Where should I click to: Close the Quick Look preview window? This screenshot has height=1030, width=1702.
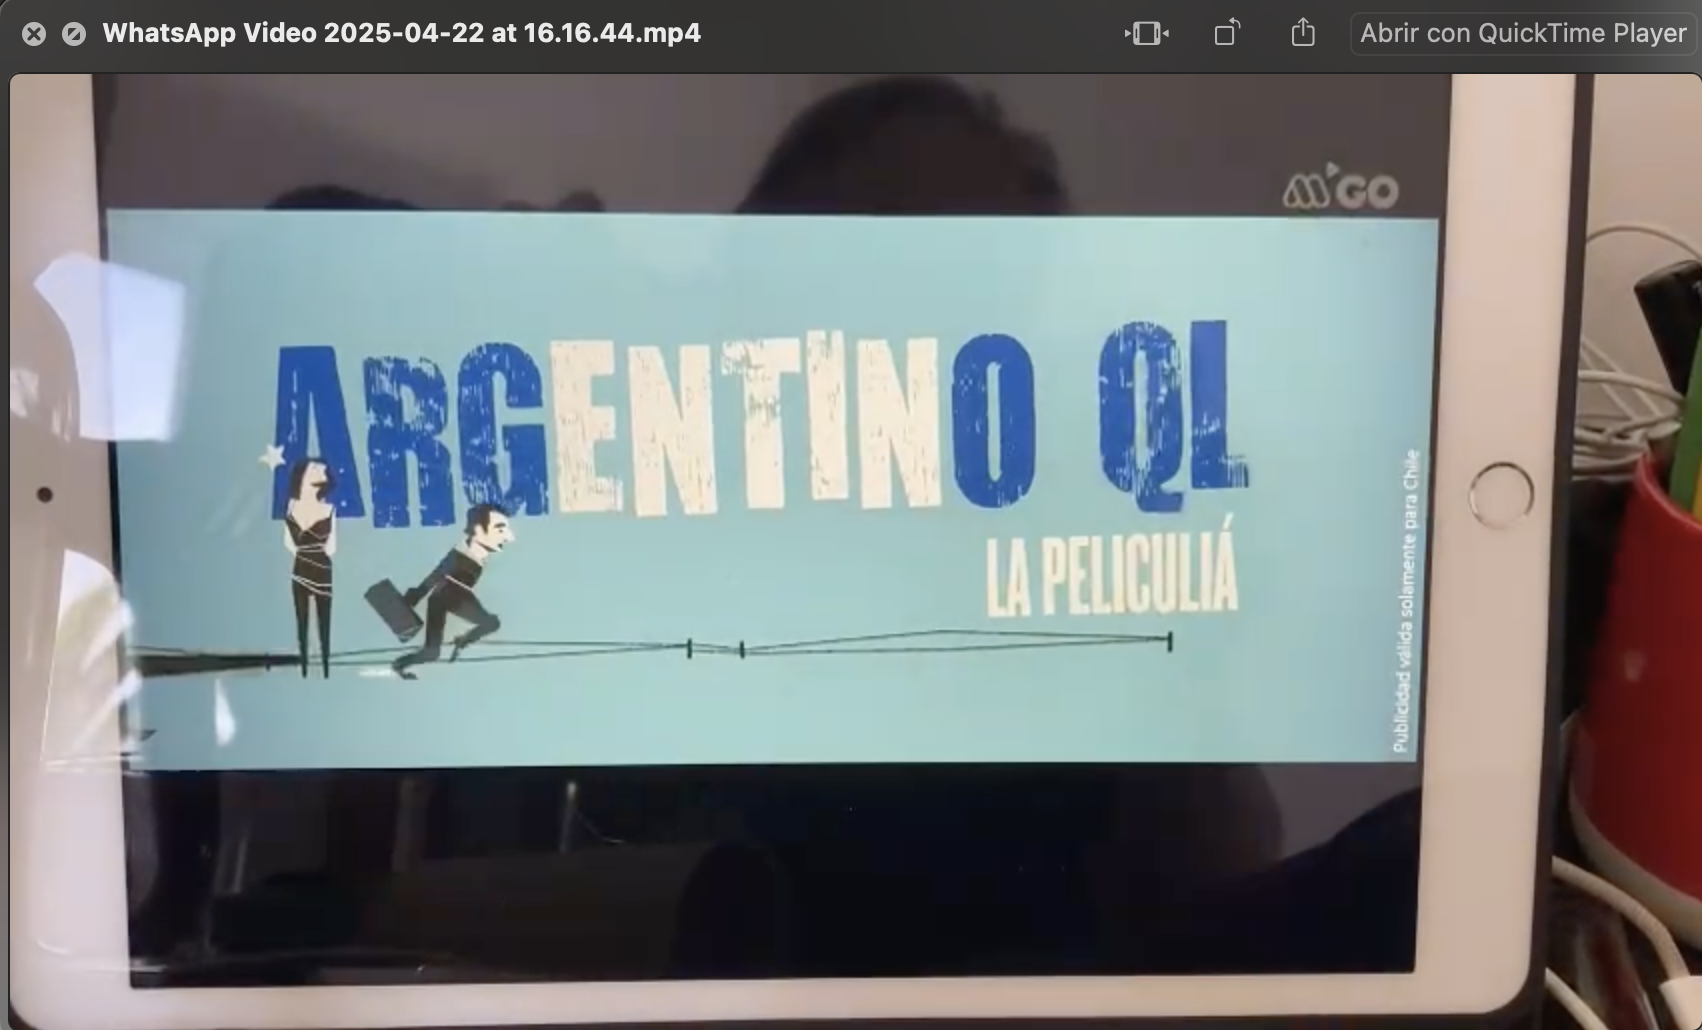[x=34, y=34]
